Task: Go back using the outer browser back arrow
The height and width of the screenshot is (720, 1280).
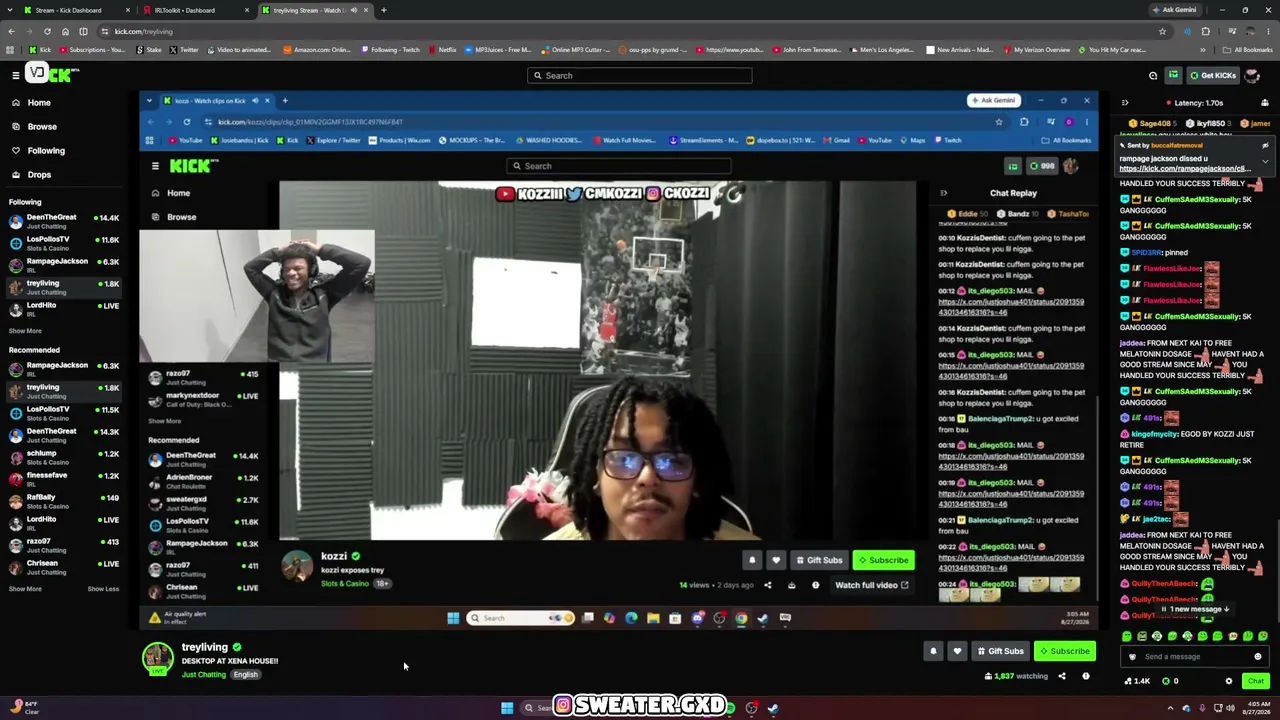Action: coord(11,31)
